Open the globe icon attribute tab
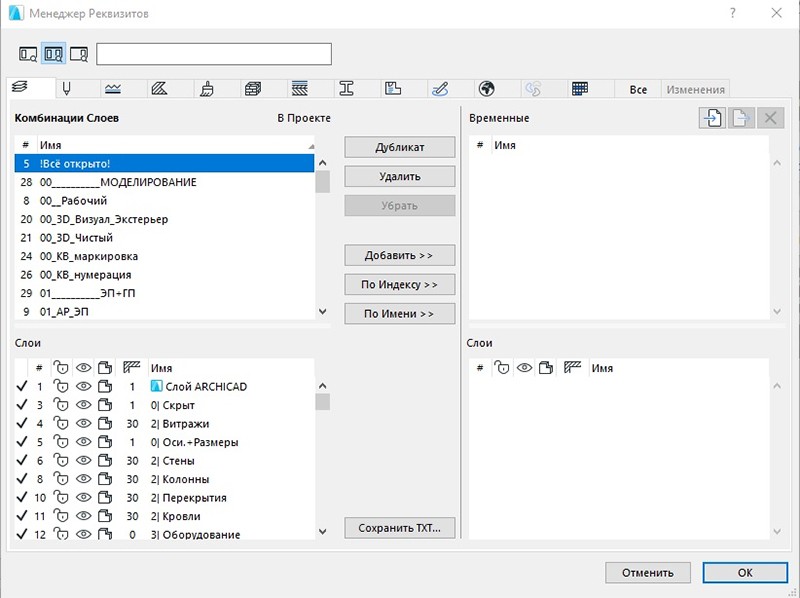 click(486, 89)
